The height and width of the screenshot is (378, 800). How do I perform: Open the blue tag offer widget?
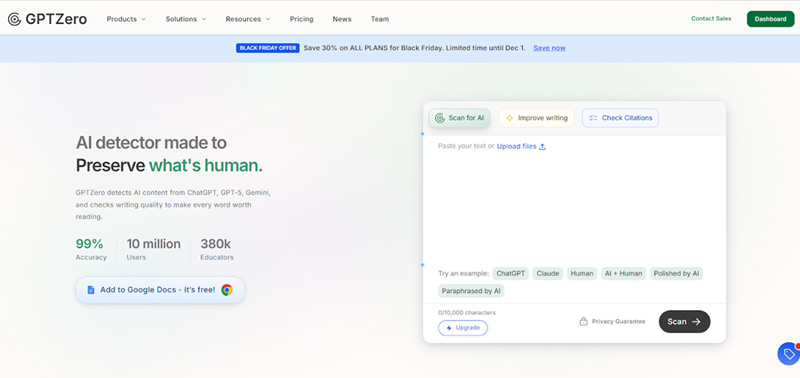[789, 354]
